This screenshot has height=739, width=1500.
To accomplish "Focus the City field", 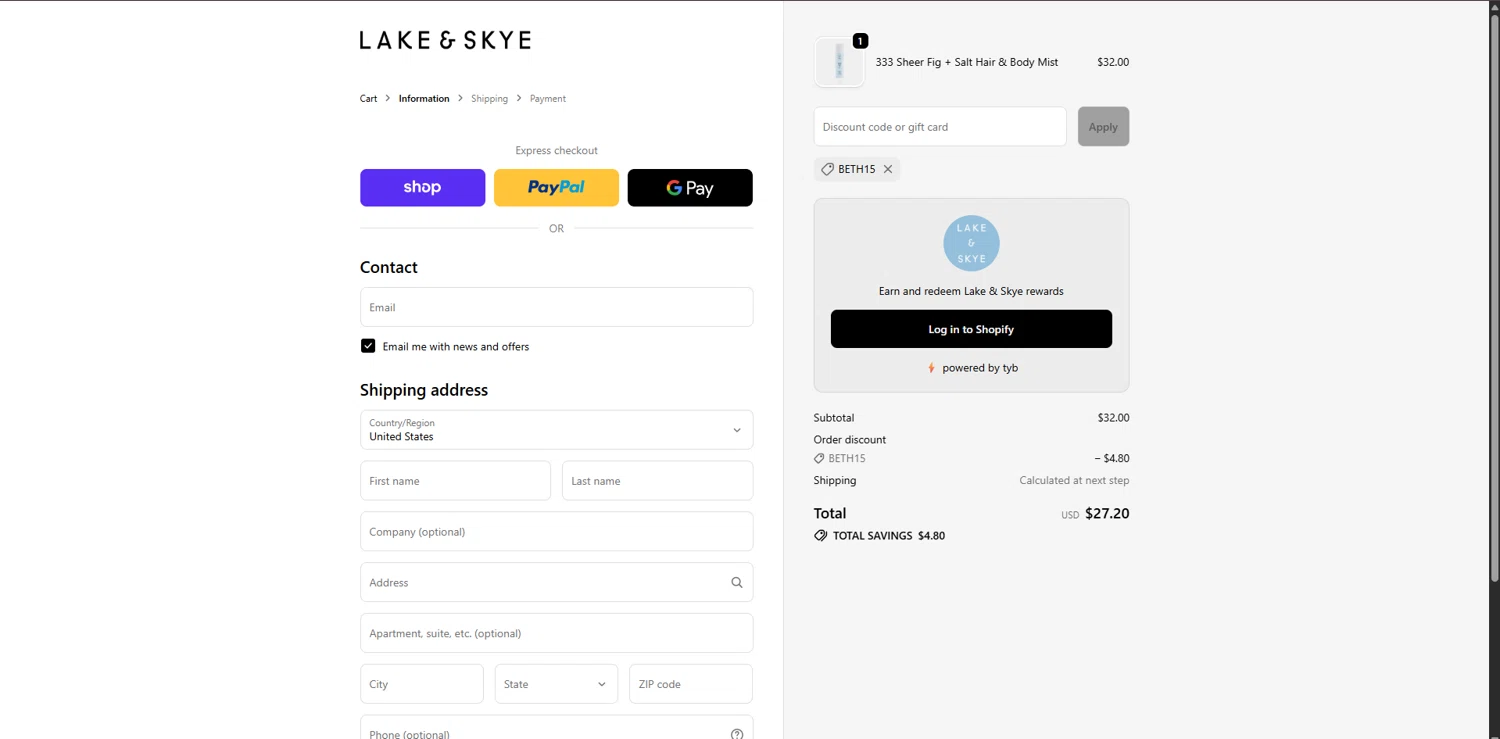I will pos(422,684).
